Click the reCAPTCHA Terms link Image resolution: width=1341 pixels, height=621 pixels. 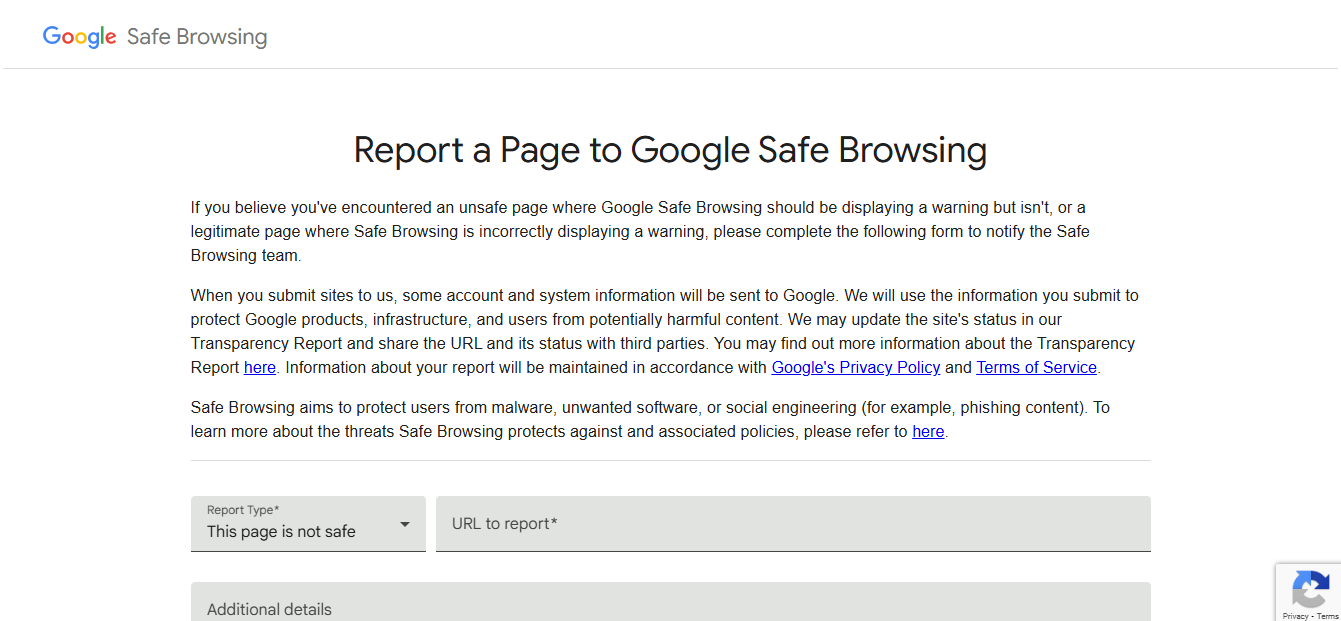pyautogui.click(x=1327, y=616)
